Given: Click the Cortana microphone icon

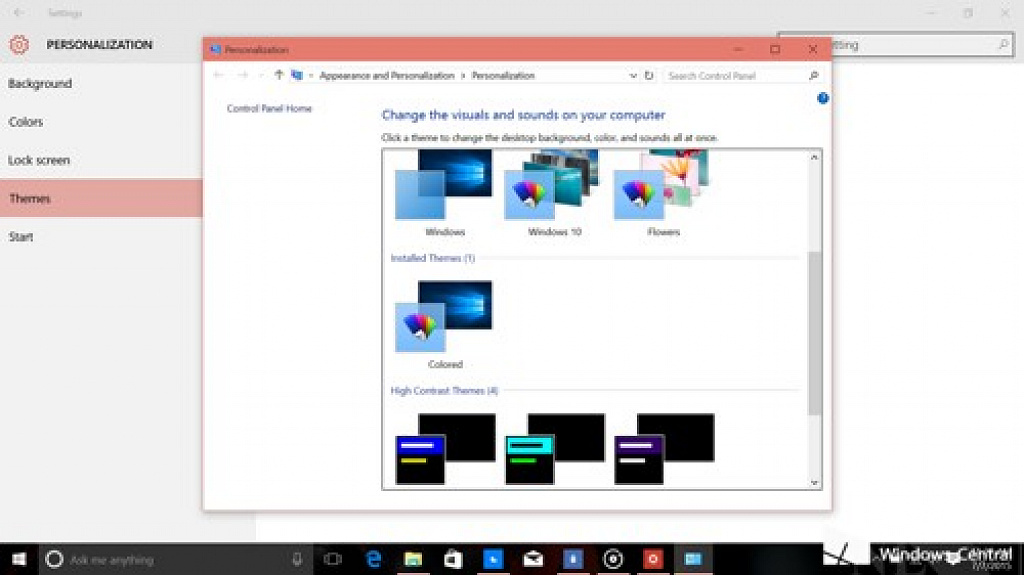Looking at the screenshot, I should 297,559.
